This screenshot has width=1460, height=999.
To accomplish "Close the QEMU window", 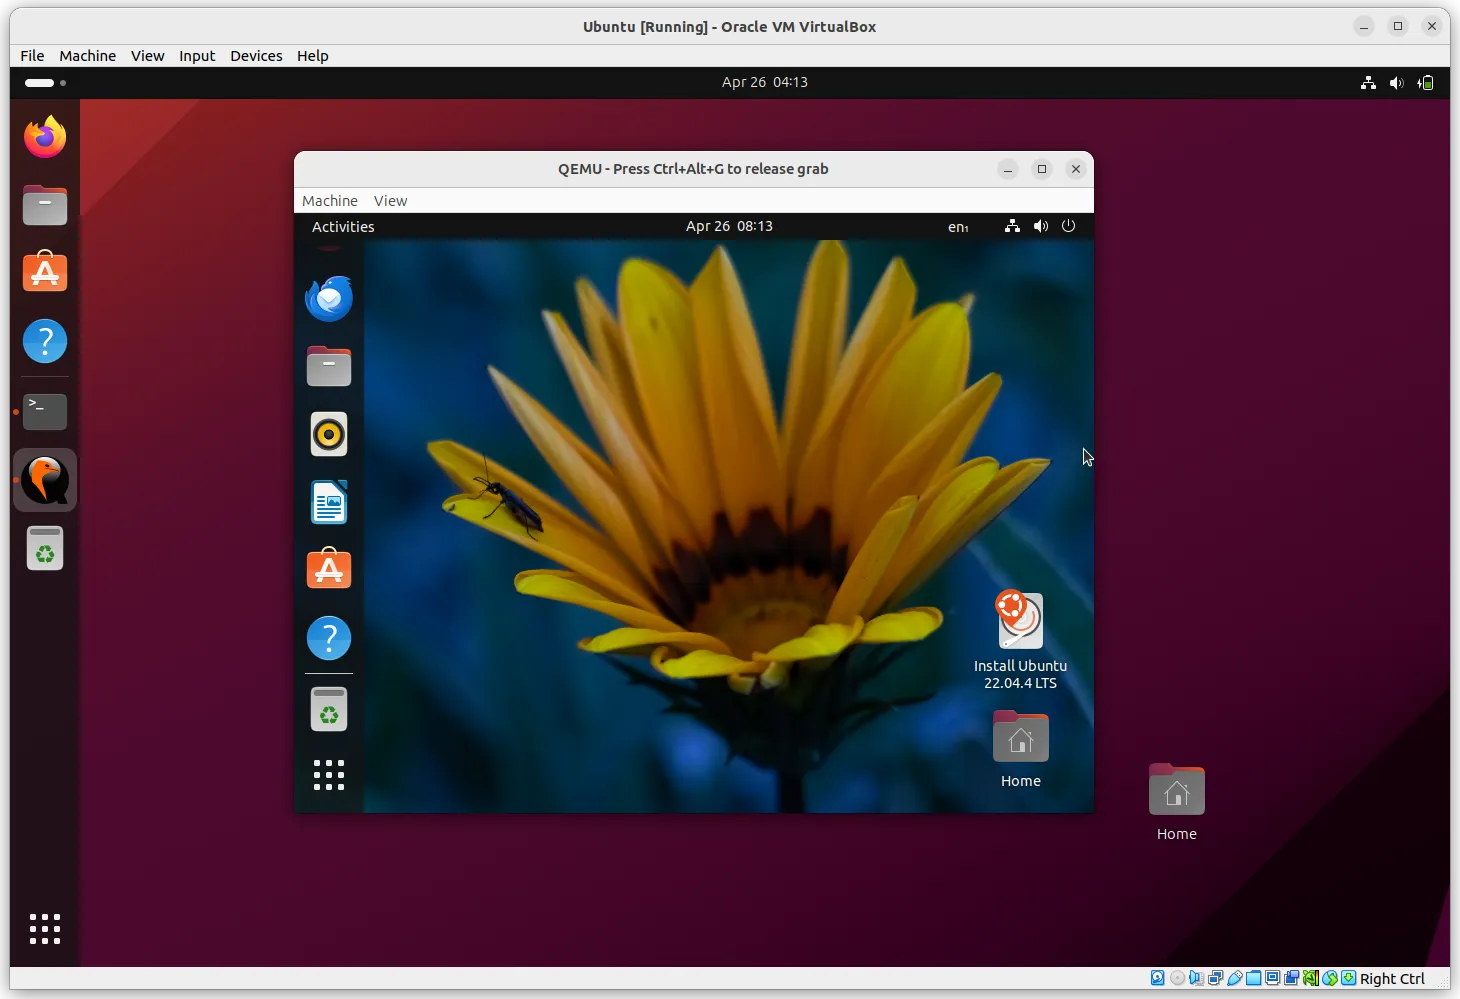I will (1076, 169).
